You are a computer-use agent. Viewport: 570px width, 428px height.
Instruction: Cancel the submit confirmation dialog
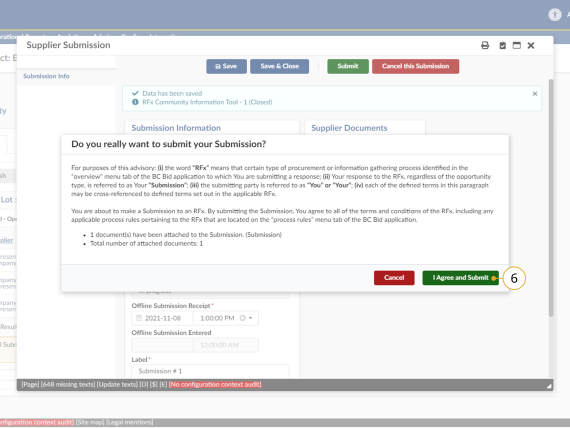click(394, 278)
